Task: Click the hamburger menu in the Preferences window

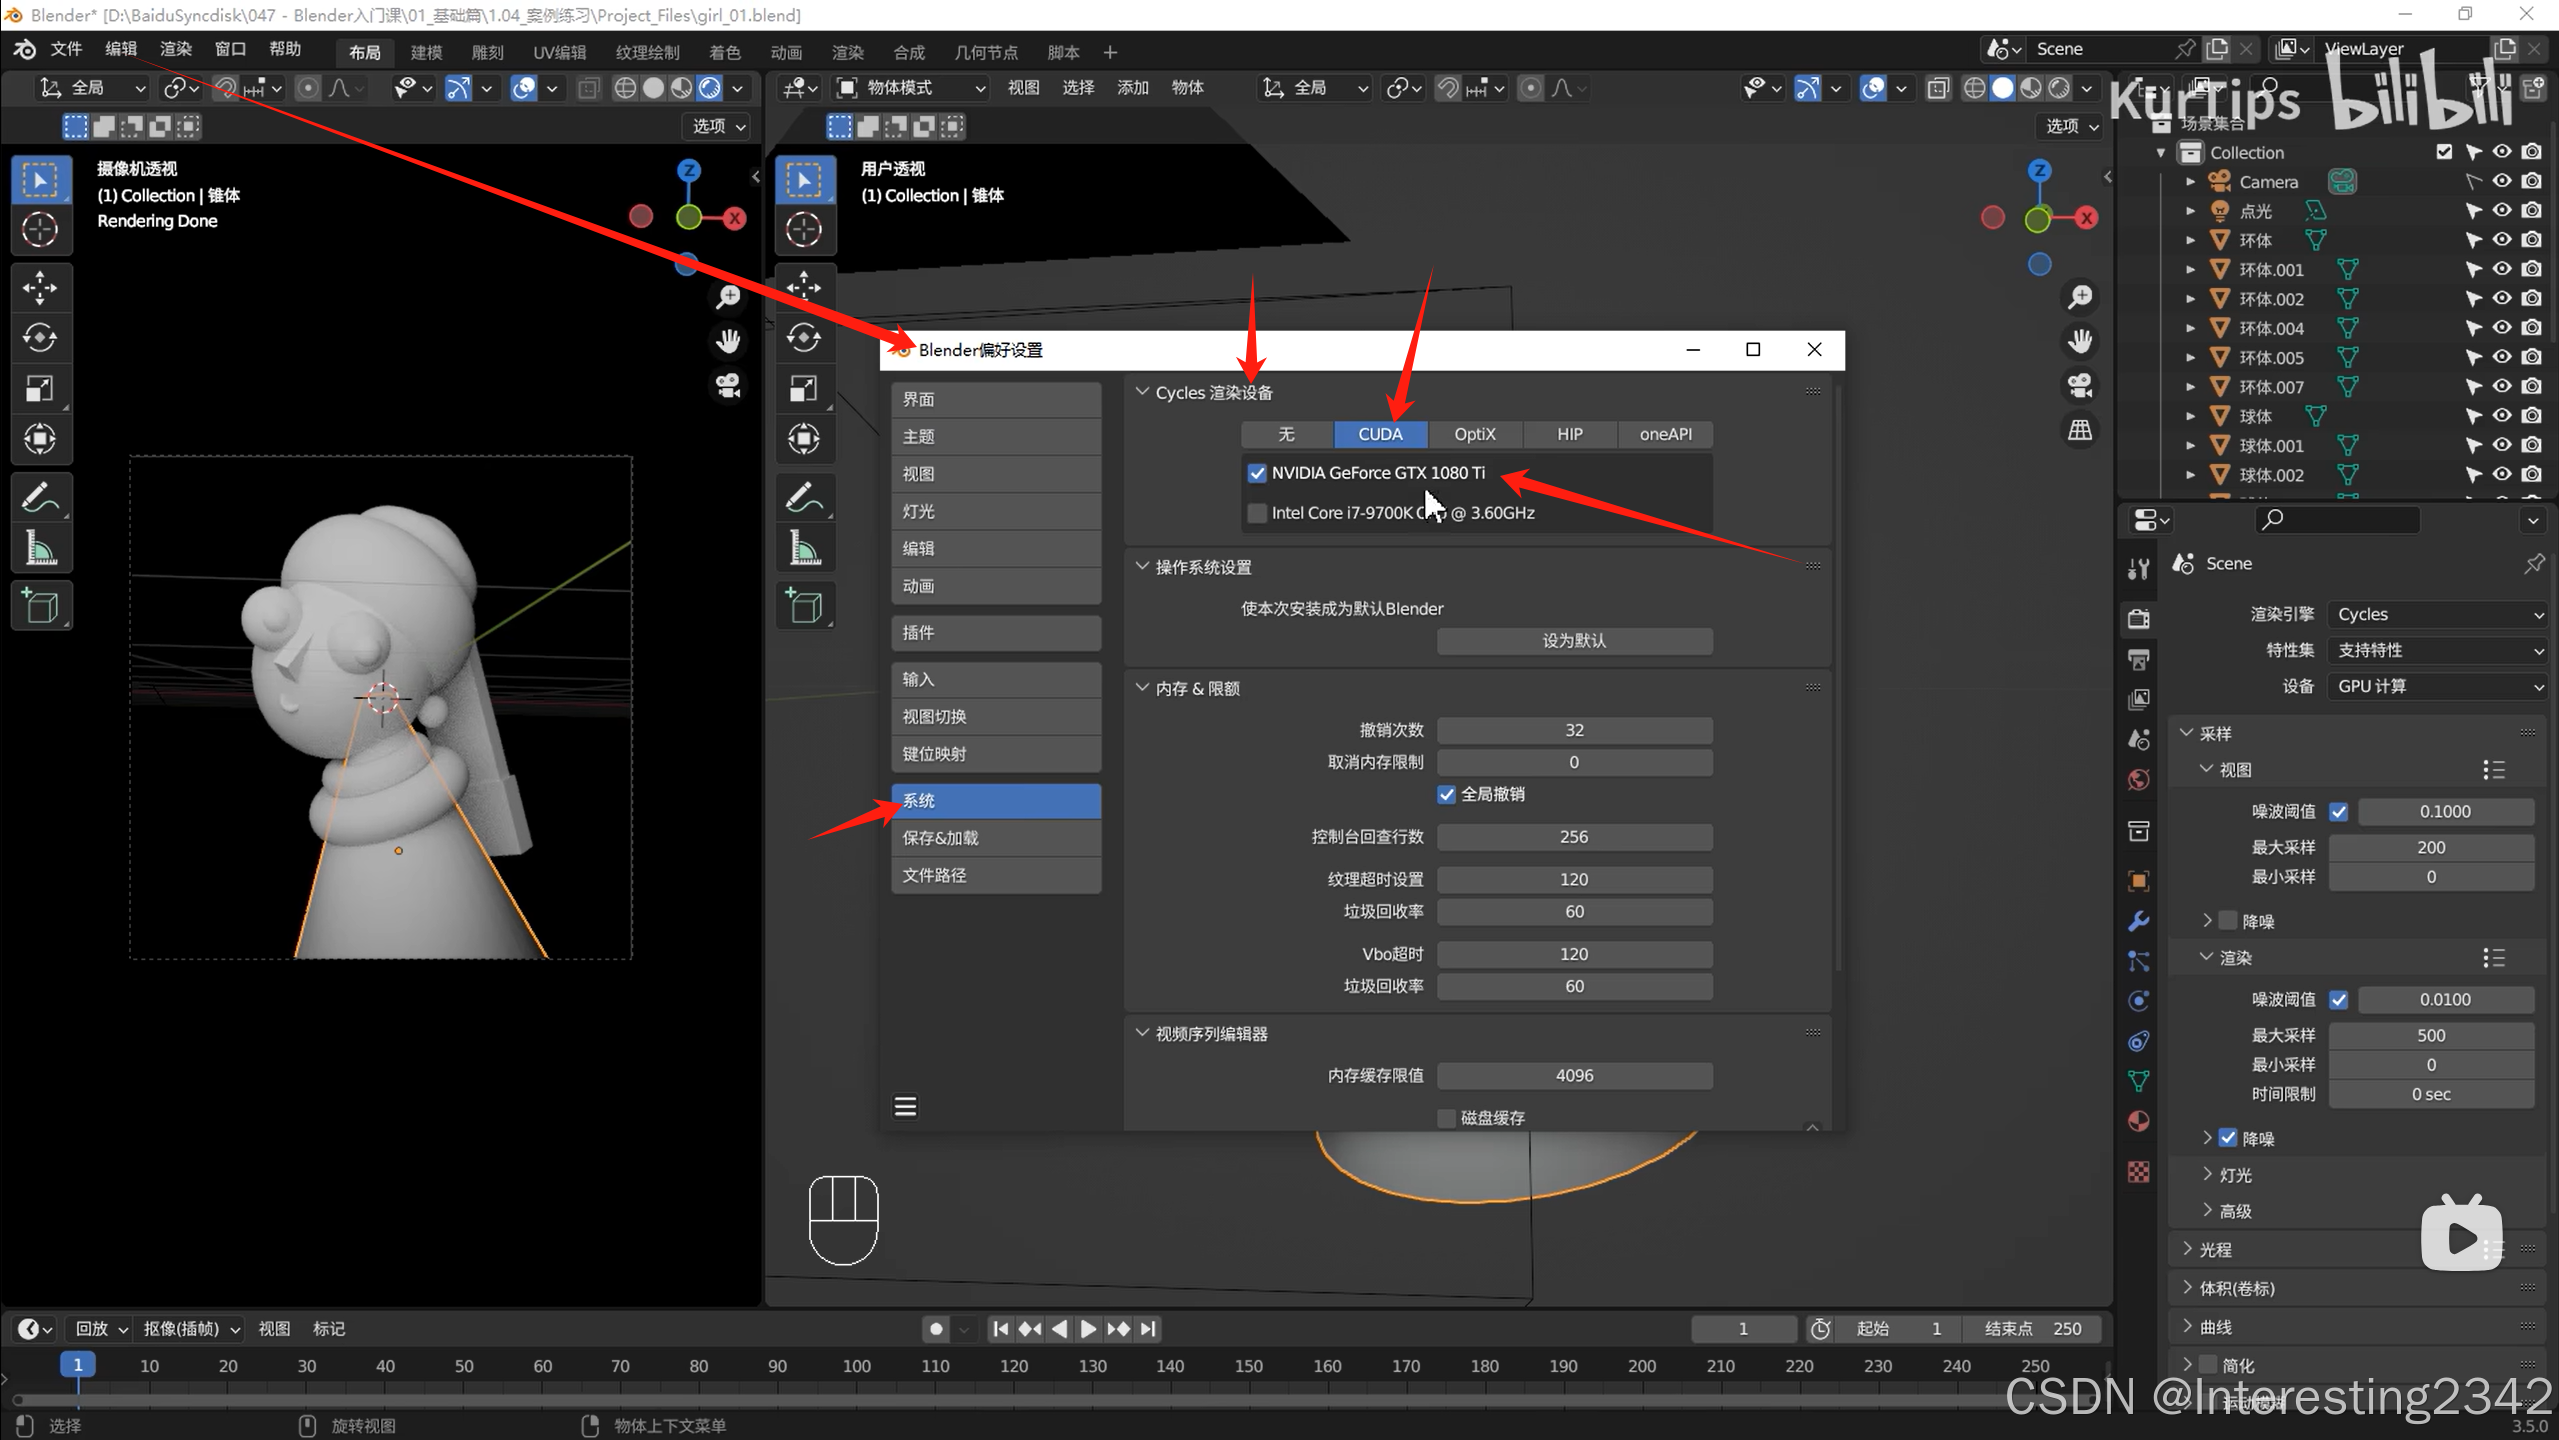Action: pos(905,1106)
